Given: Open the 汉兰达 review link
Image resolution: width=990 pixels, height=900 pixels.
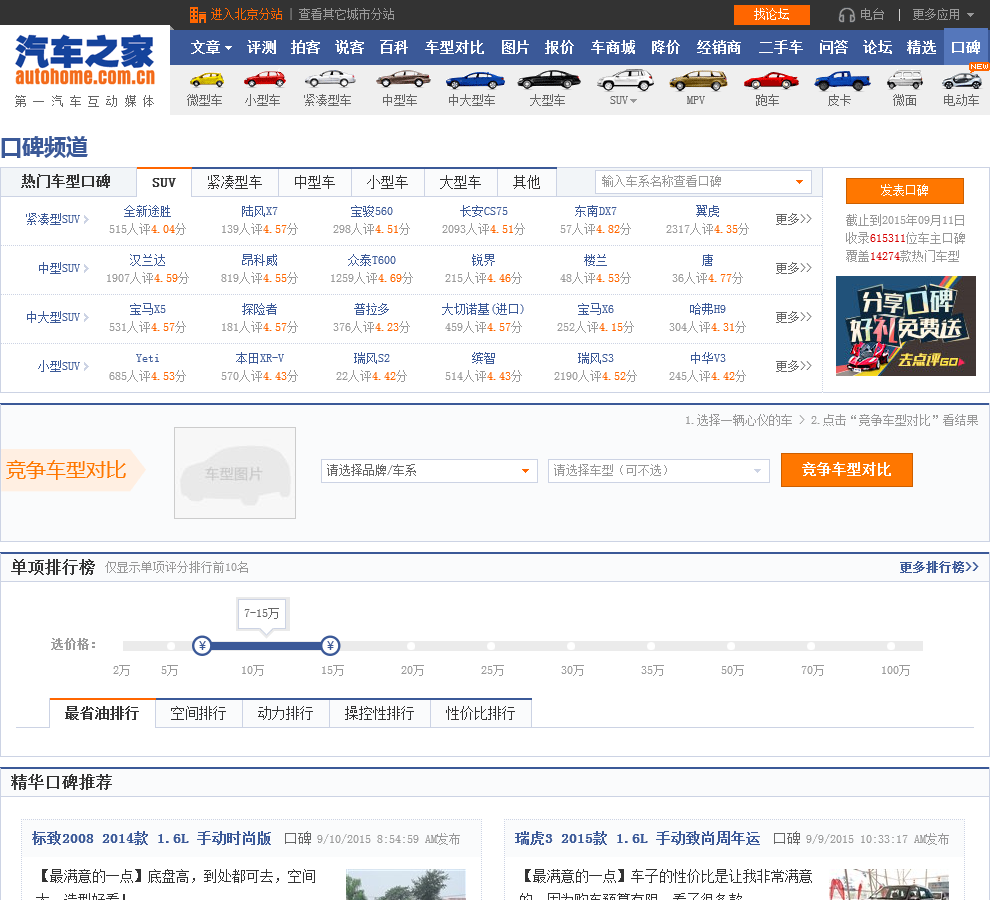Looking at the screenshot, I should tap(147, 260).
